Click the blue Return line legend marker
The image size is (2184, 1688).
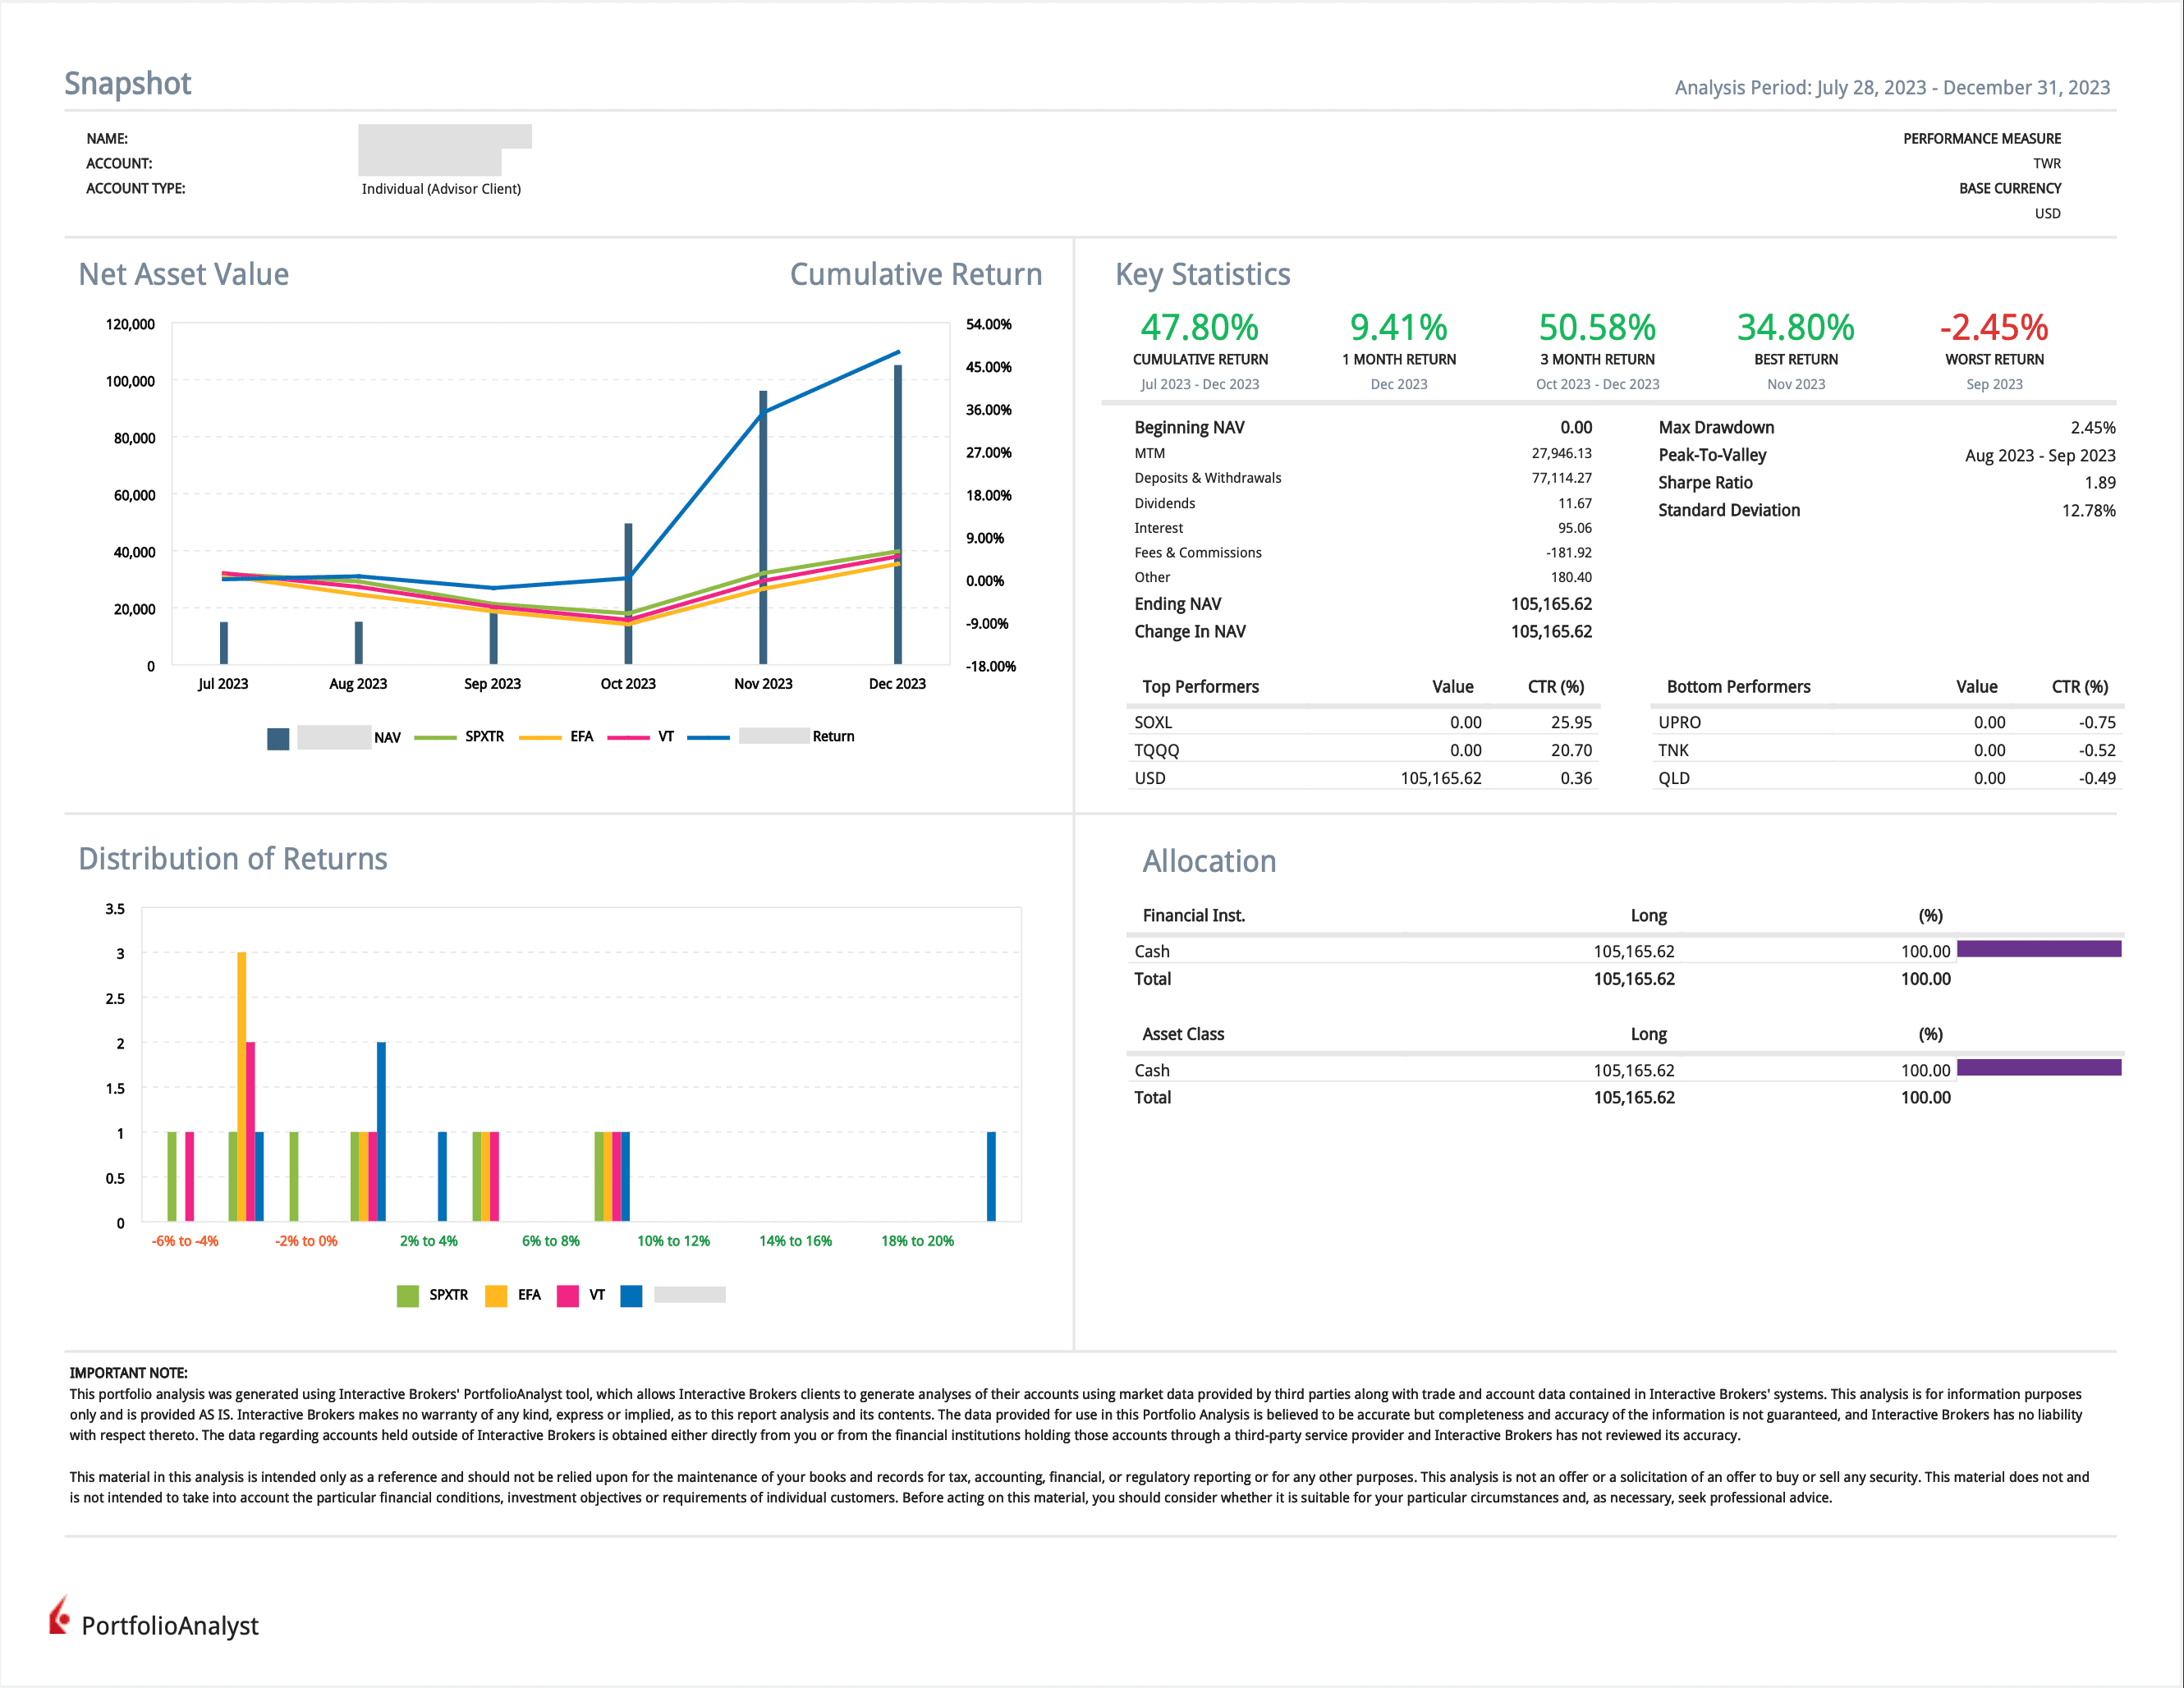pos(708,737)
